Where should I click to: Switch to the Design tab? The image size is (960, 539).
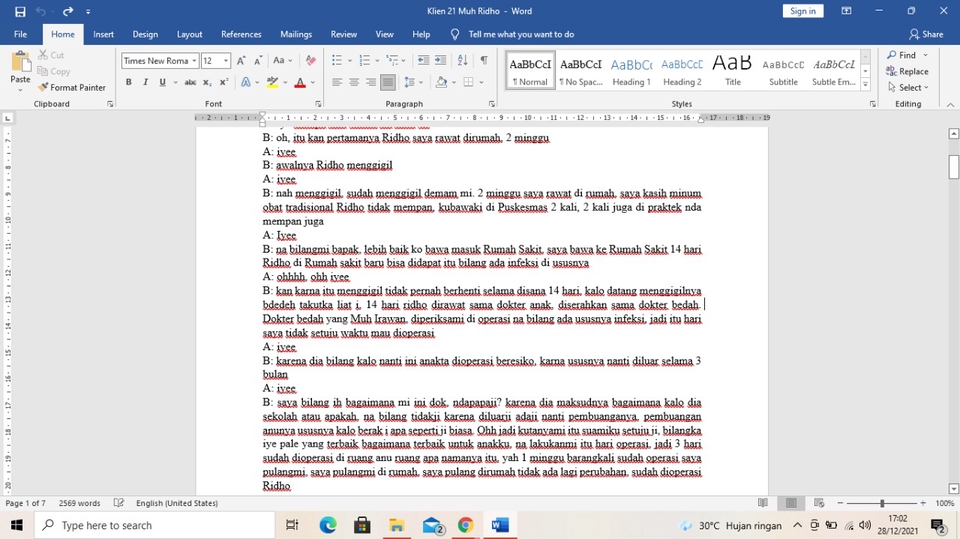pos(145,34)
